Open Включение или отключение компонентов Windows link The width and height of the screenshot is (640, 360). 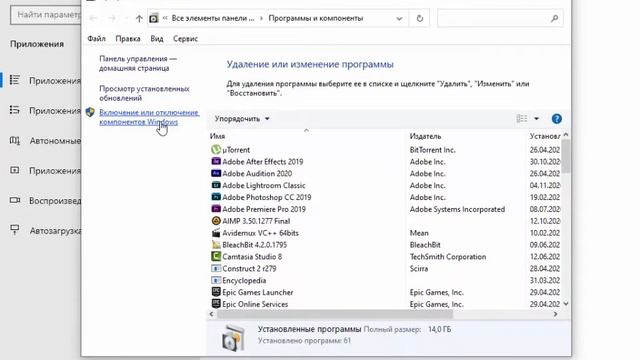(x=149, y=117)
